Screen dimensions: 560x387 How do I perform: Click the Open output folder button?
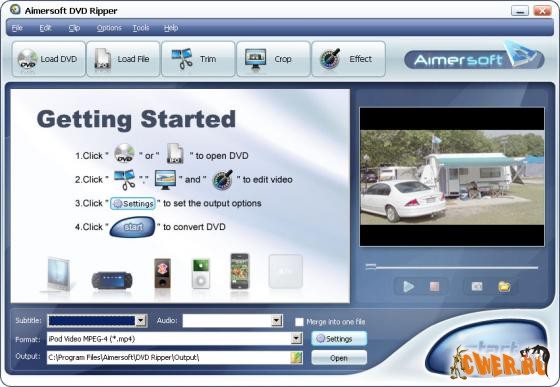point(339,358)
